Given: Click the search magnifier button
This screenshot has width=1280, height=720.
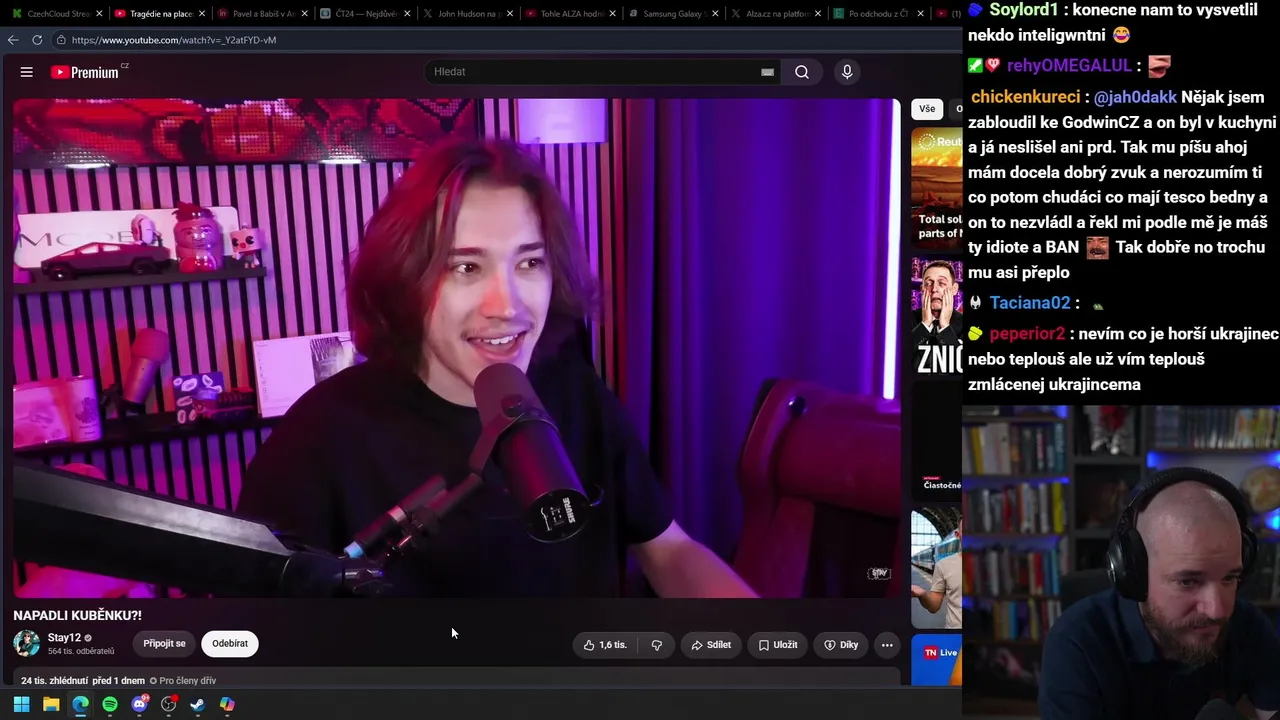Looking at the screenshot, I should (x=802, y=72).
